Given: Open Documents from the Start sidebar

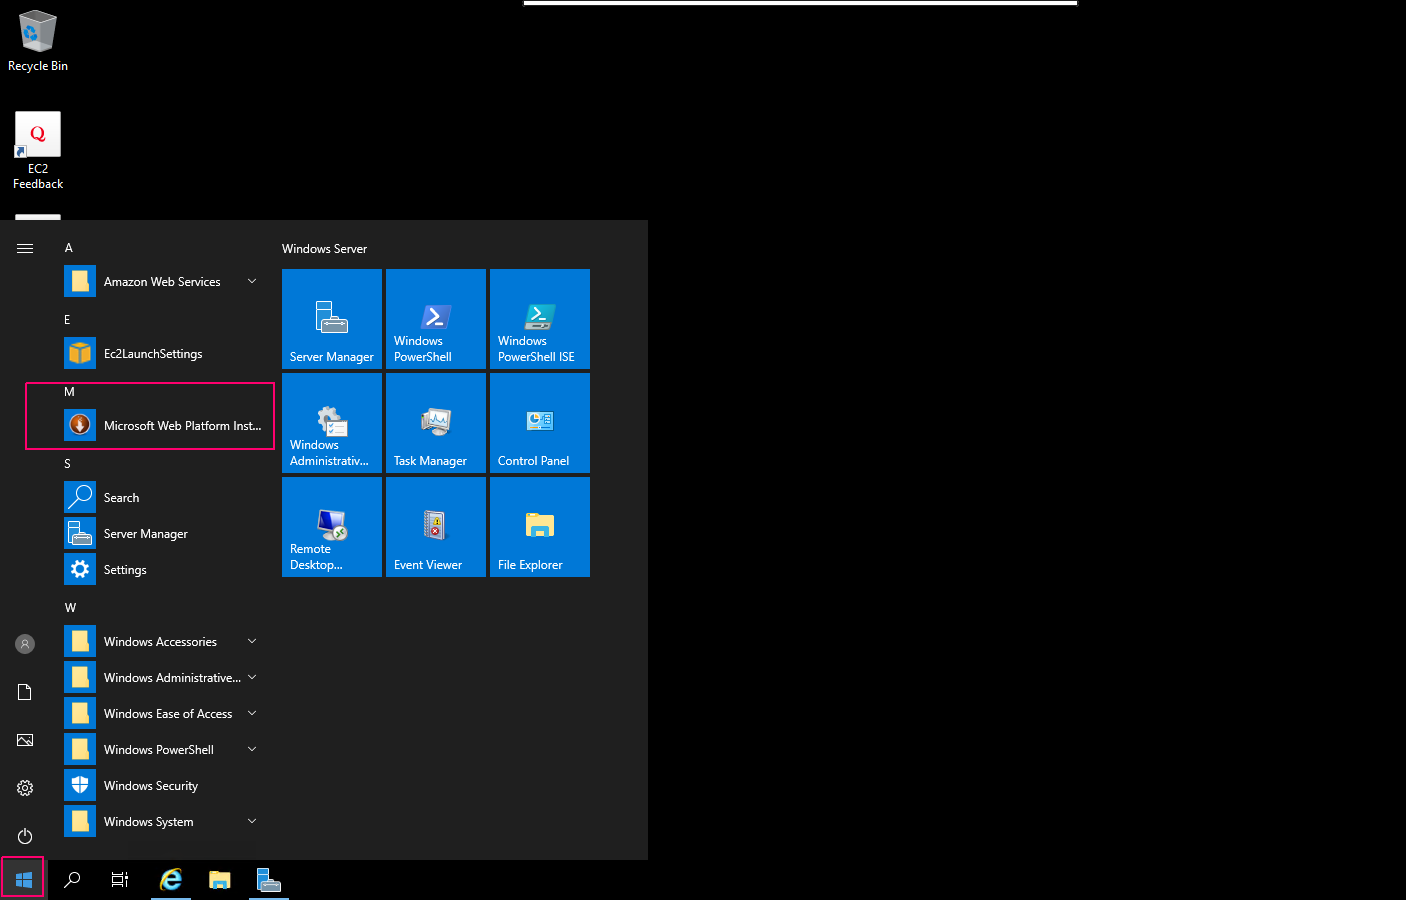Looking at the screenshot, I should pos(25,692).
